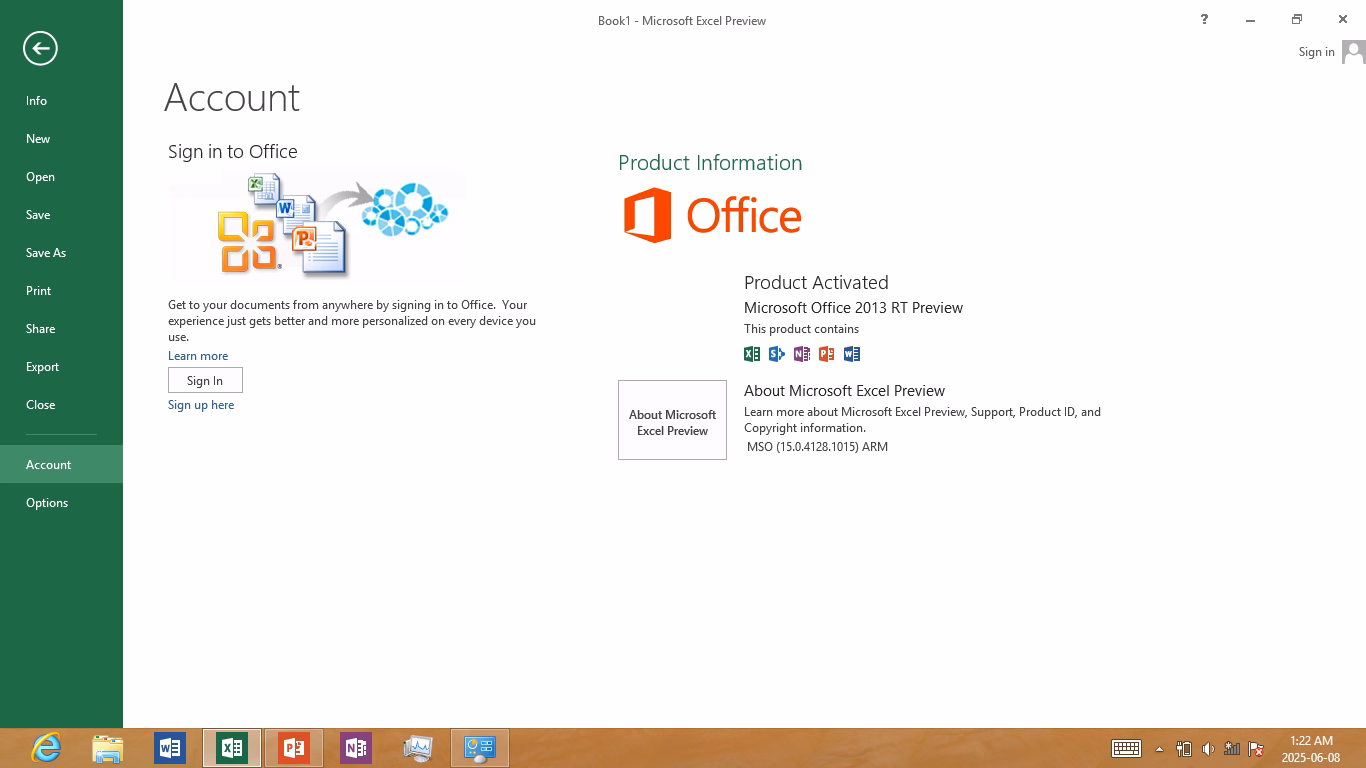Click the OneNote icon under product contains
The height and width of the screenshot is (768, 1366).
(802, 354)
